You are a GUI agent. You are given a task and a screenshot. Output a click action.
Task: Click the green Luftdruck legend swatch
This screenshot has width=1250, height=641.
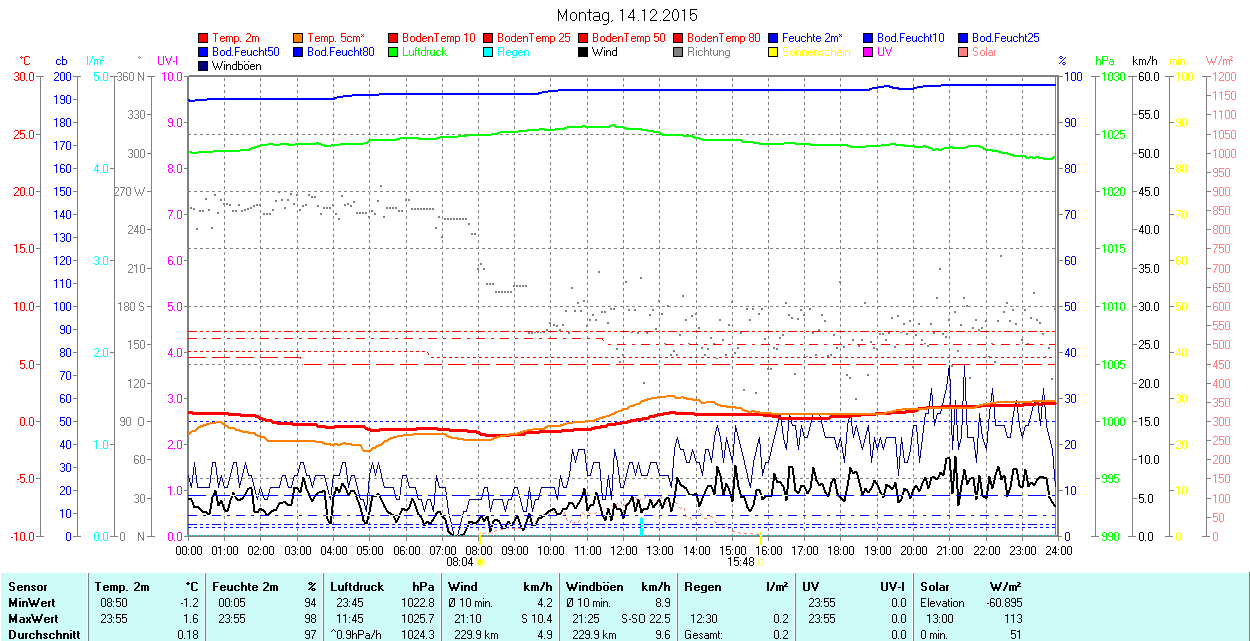394,52
